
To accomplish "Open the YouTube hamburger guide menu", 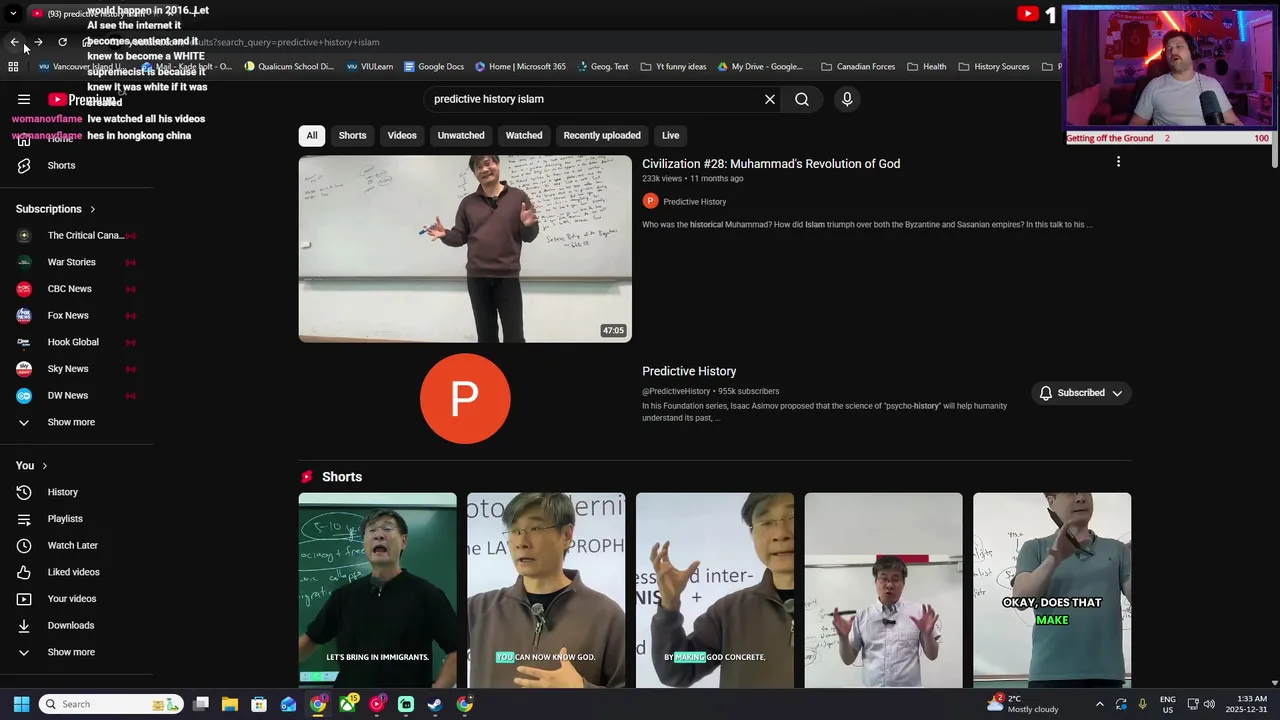I will pyautogui.click(x=24, y=99).
